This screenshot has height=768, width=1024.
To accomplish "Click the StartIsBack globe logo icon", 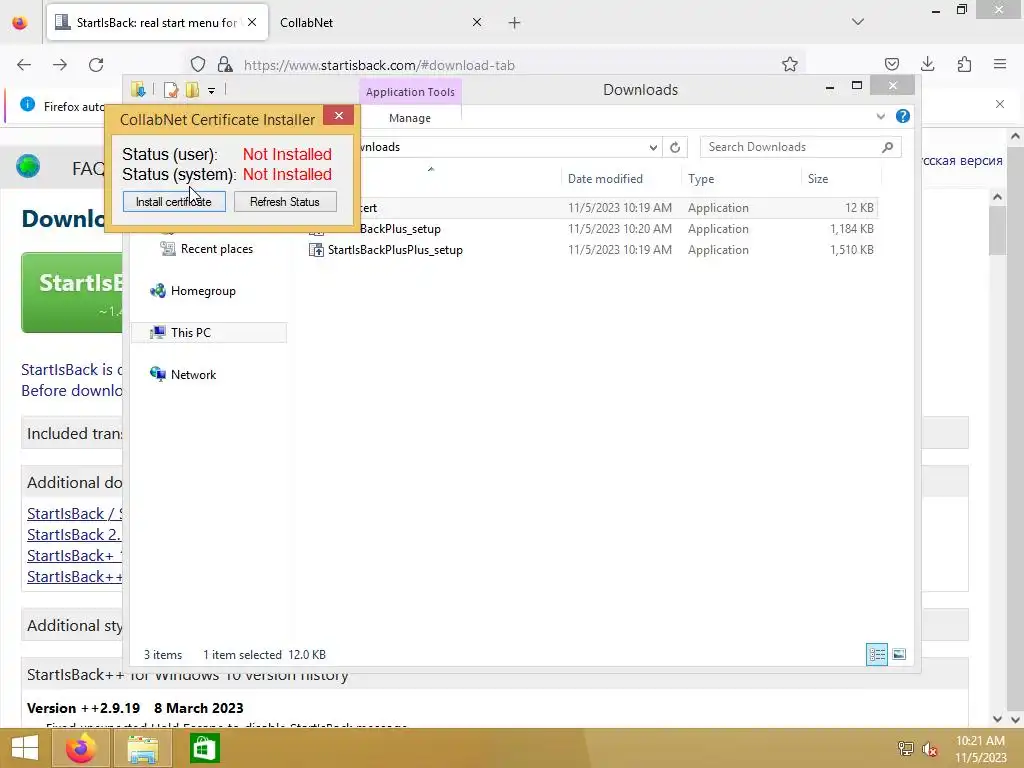I will pyautogui.click(x=28, y=167).
